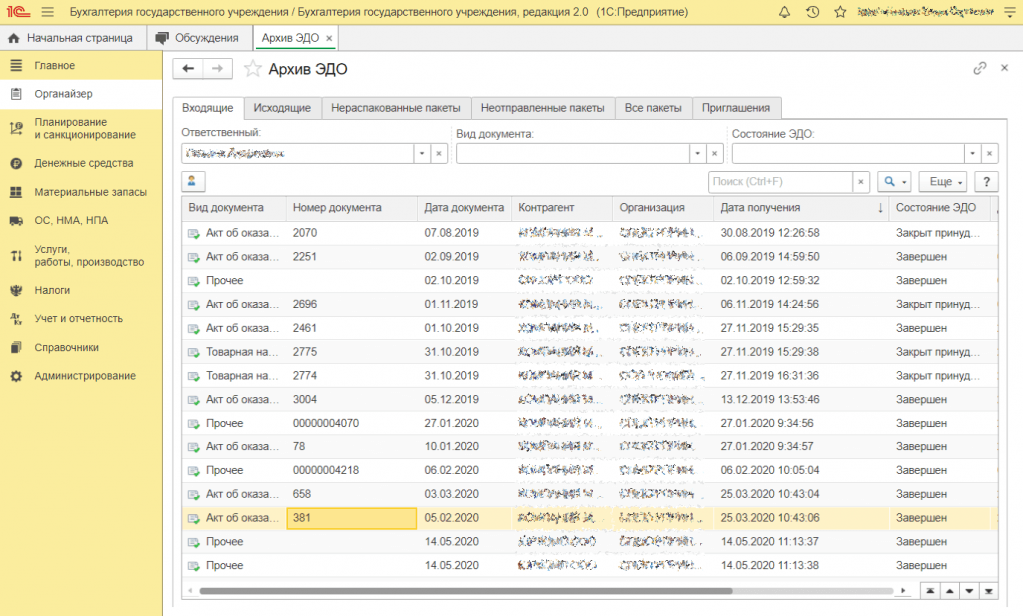
Task: Click the Поиск search field
Action: 780,182
